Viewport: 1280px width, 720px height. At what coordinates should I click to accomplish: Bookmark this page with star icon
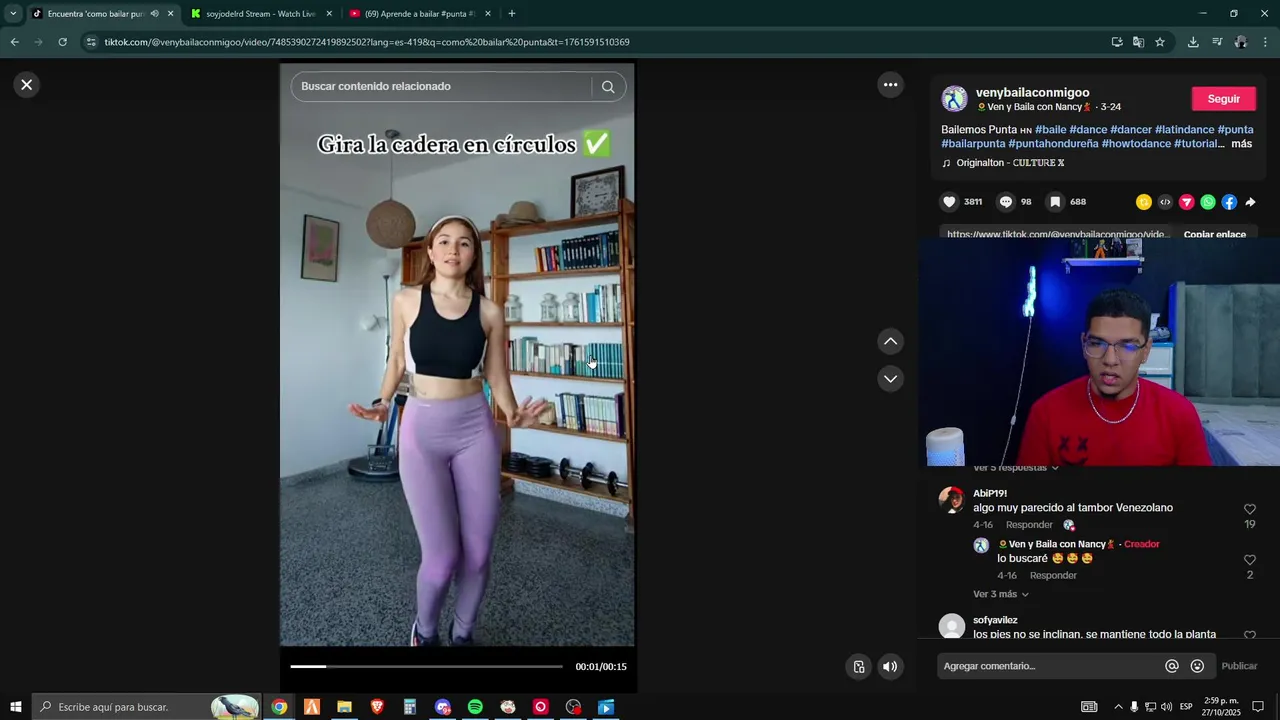click(1160, 42)
